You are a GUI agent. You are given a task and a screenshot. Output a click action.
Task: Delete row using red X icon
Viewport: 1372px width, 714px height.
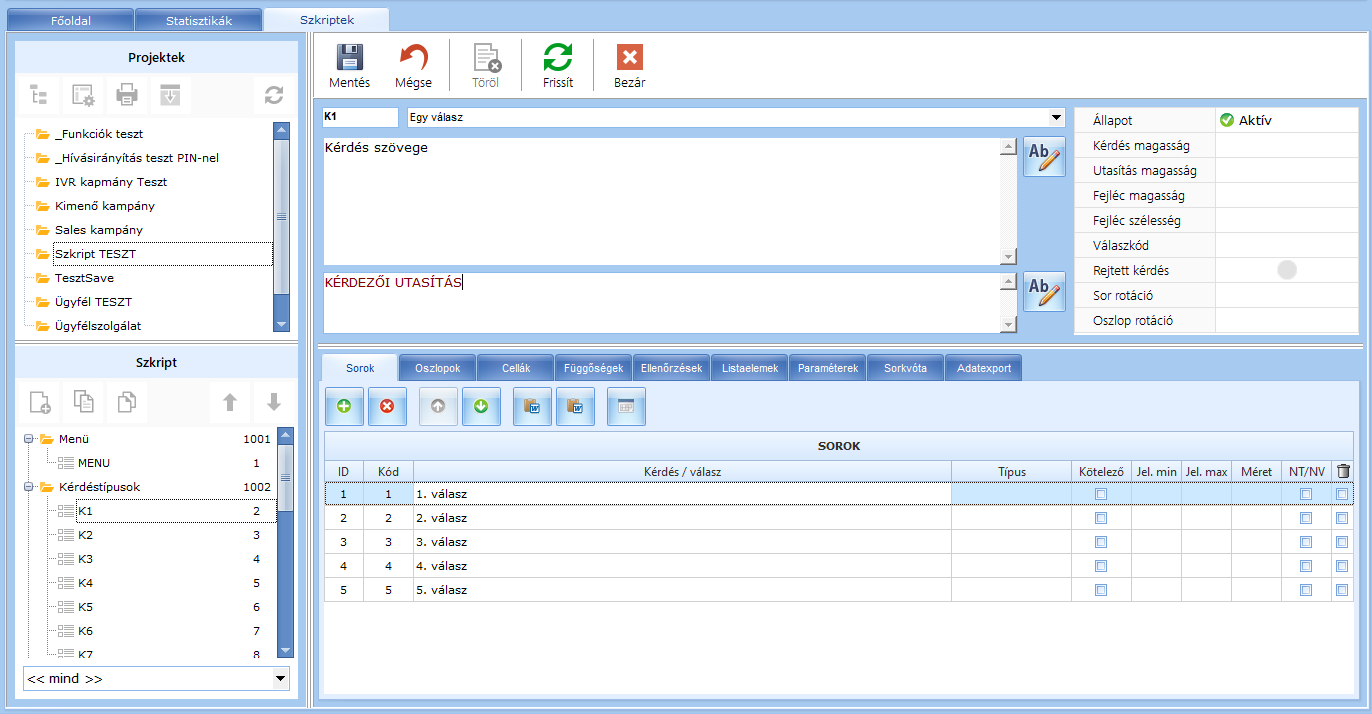pyautogui.click(x=387, y=407)
